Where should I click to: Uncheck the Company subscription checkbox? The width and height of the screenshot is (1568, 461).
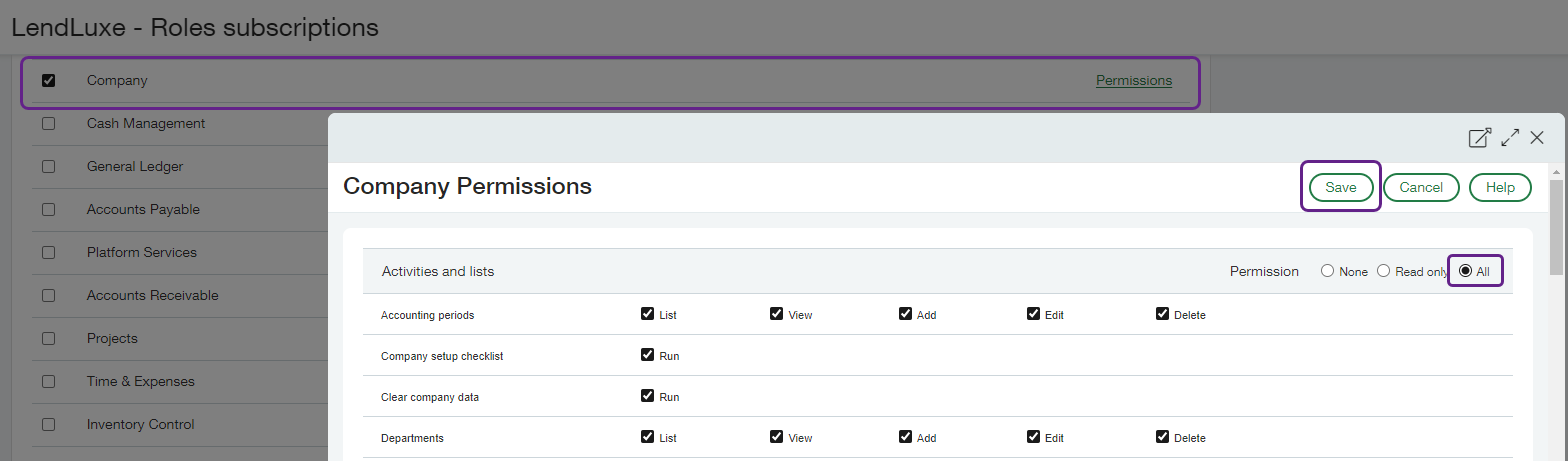tap(48, 80)
